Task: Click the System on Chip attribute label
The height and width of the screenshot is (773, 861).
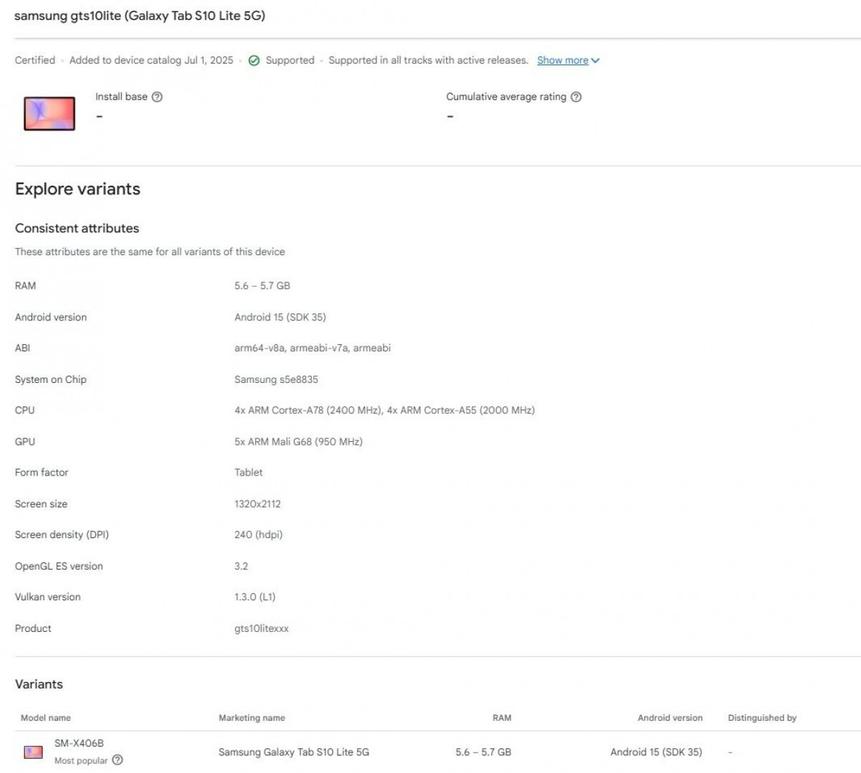Action: (51, 379)
